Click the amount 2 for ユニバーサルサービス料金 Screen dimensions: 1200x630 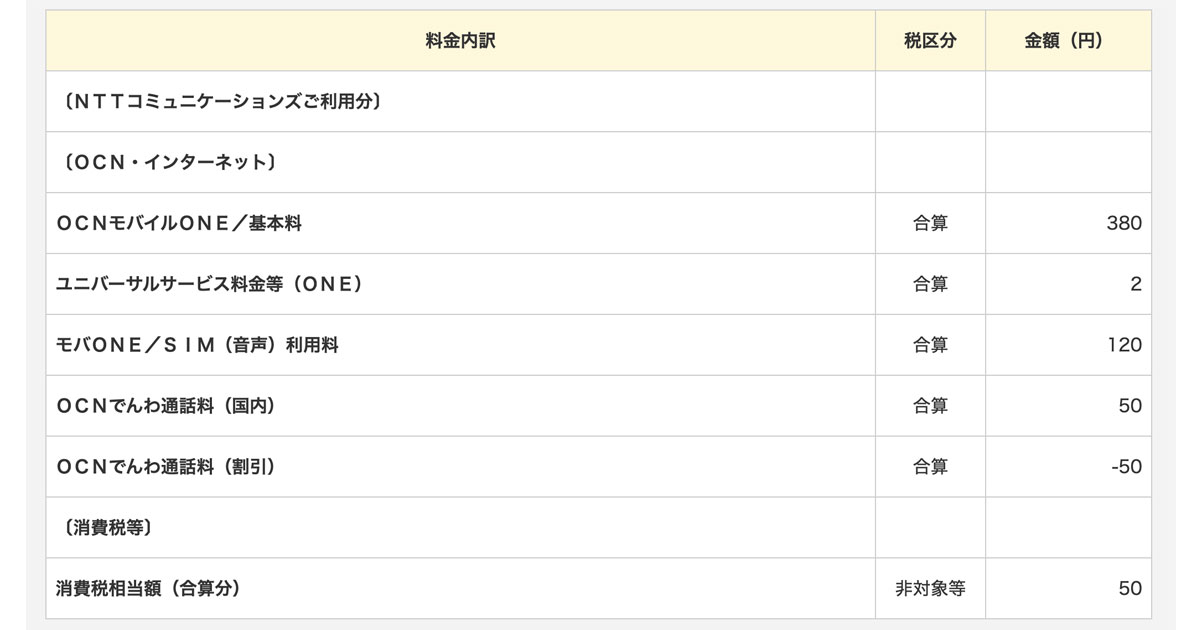pyautogui.click(x=1135, y=284)
